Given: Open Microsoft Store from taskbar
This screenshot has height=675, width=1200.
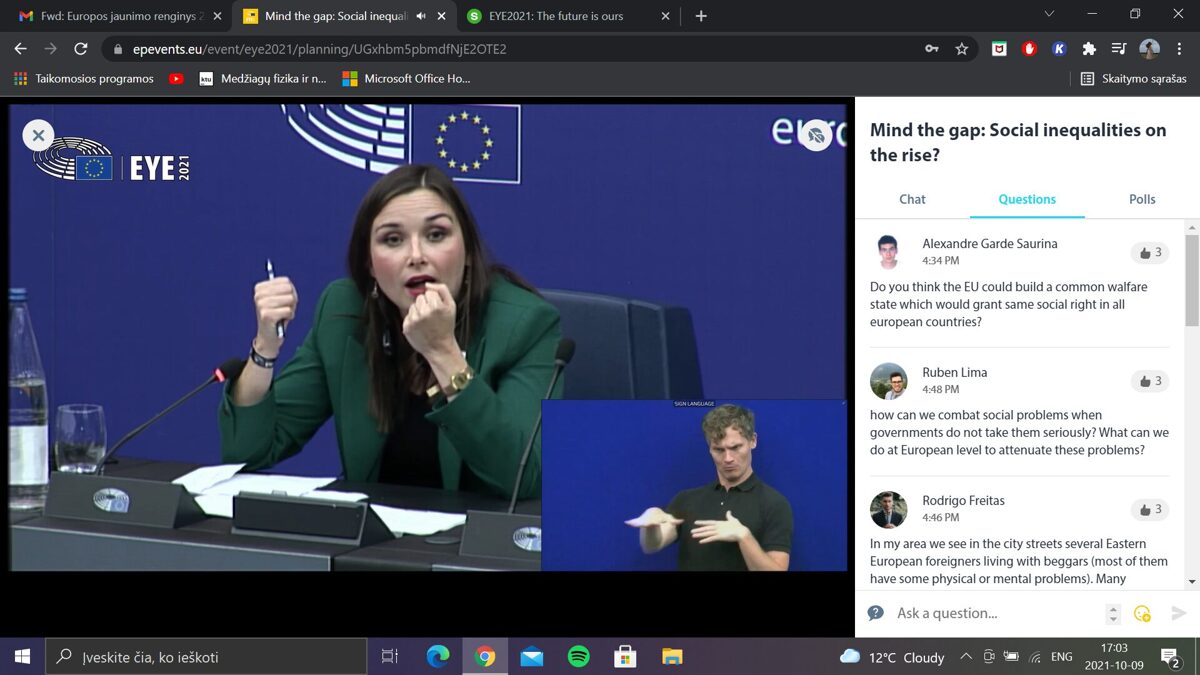Looking at the screenshot, I should pyautogui.click(x=625, y=657).
